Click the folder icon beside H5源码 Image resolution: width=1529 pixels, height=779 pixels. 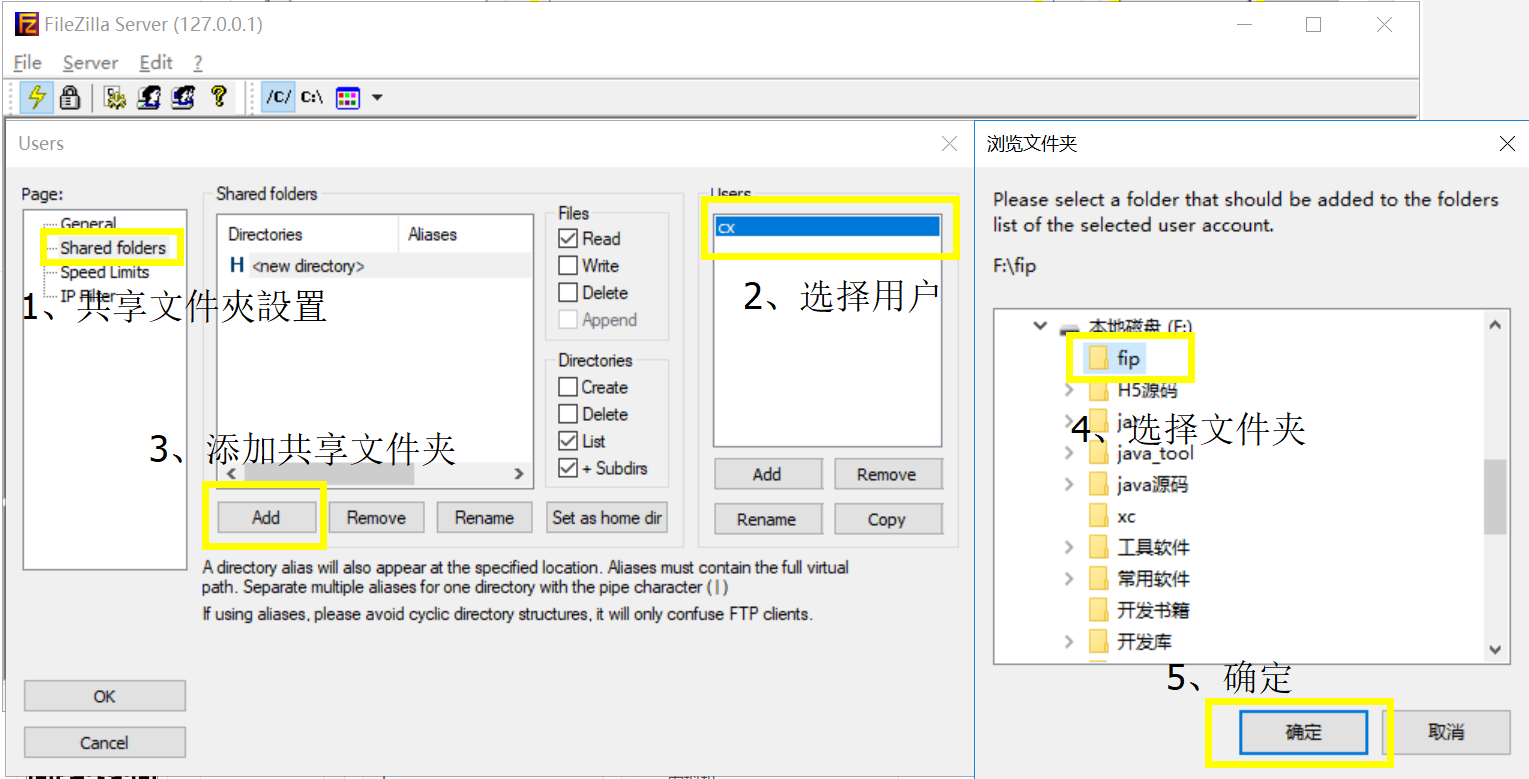pos(1099,390)
